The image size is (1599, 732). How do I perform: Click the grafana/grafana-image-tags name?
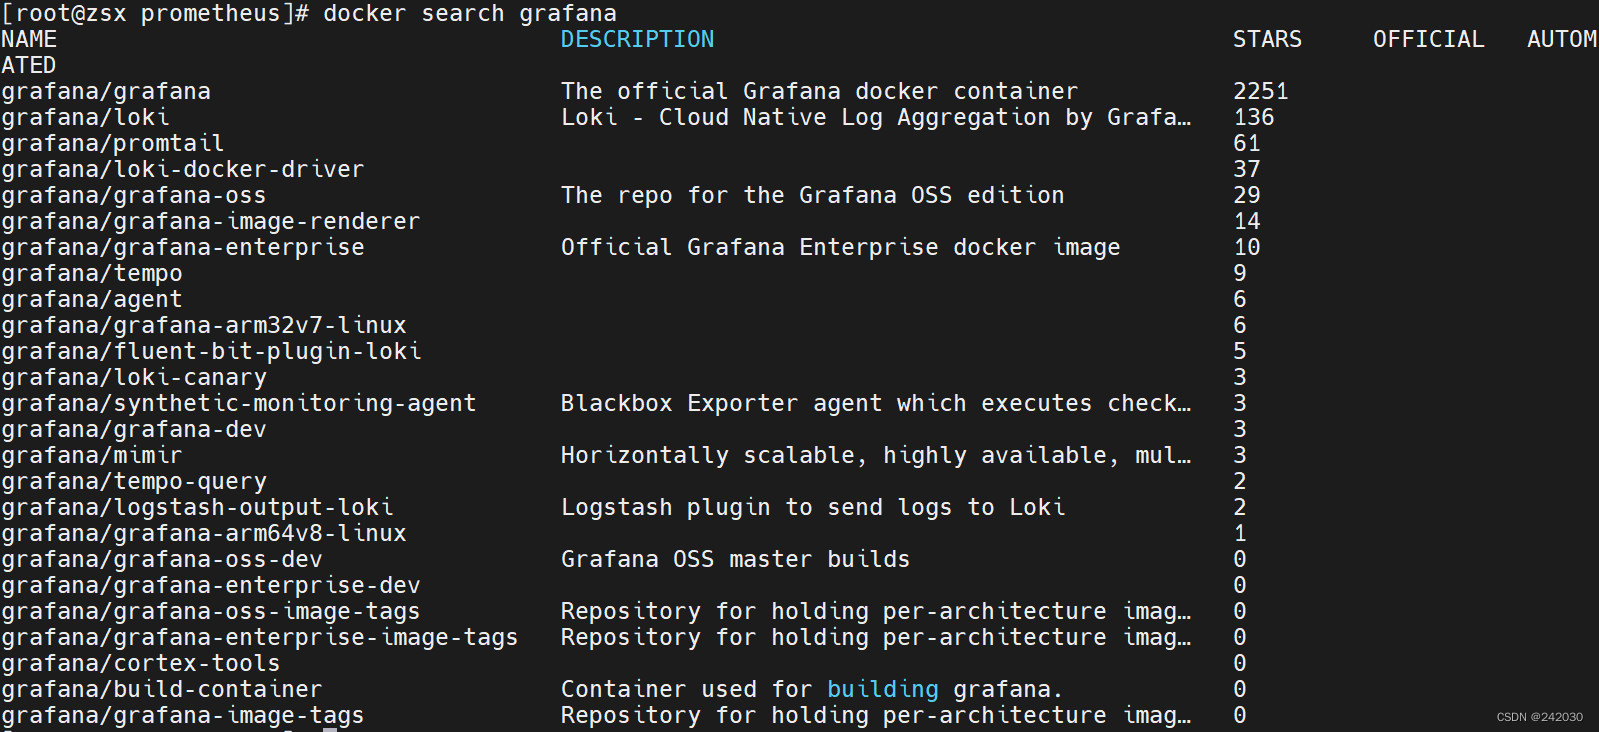coord(183,716)
